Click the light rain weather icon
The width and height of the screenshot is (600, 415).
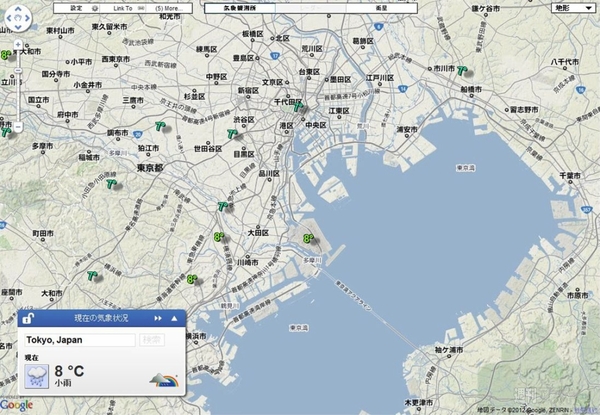click(x=37, y=376)
